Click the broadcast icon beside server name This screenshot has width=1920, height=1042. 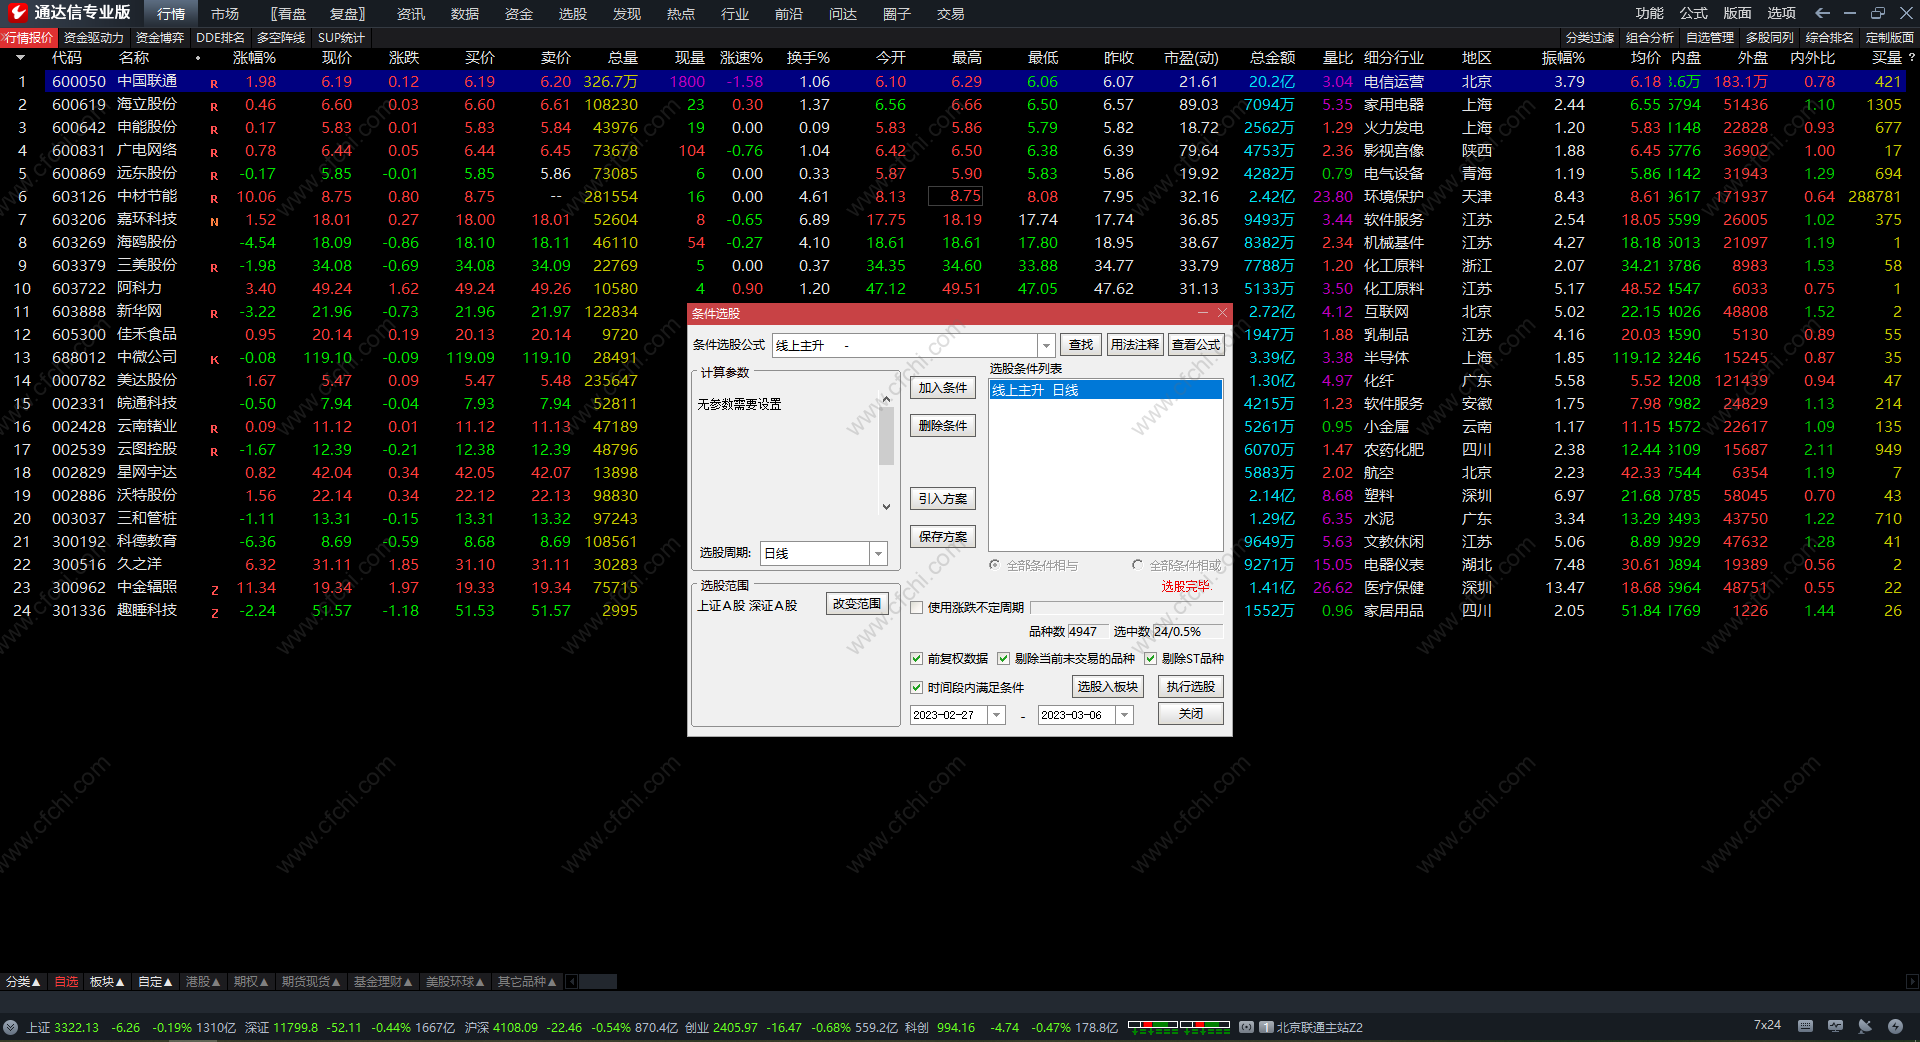coord(1247,1027)
